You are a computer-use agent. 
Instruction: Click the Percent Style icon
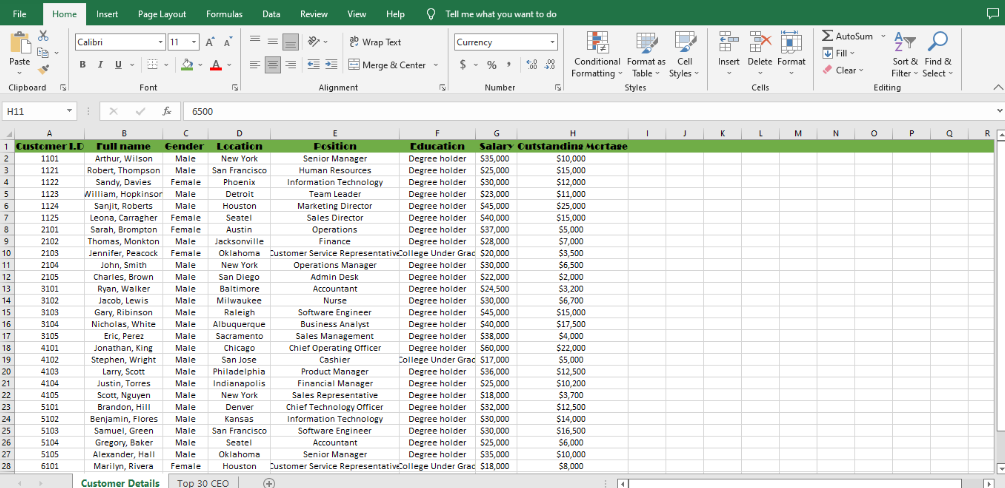tap(492, 65)
